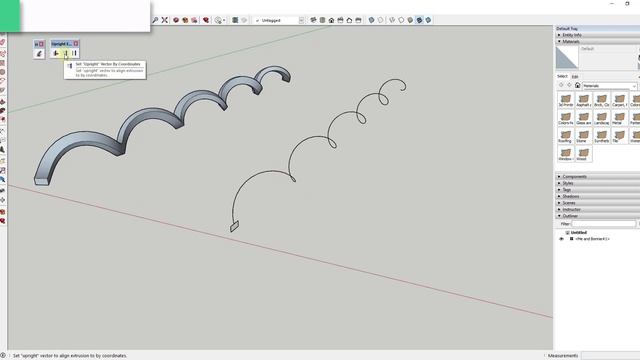This screenshot has height=360, width=640.
Task: Click Set Upright Vector By Coordinates icon
Action: pyautogui.click(x=65, y=53)
